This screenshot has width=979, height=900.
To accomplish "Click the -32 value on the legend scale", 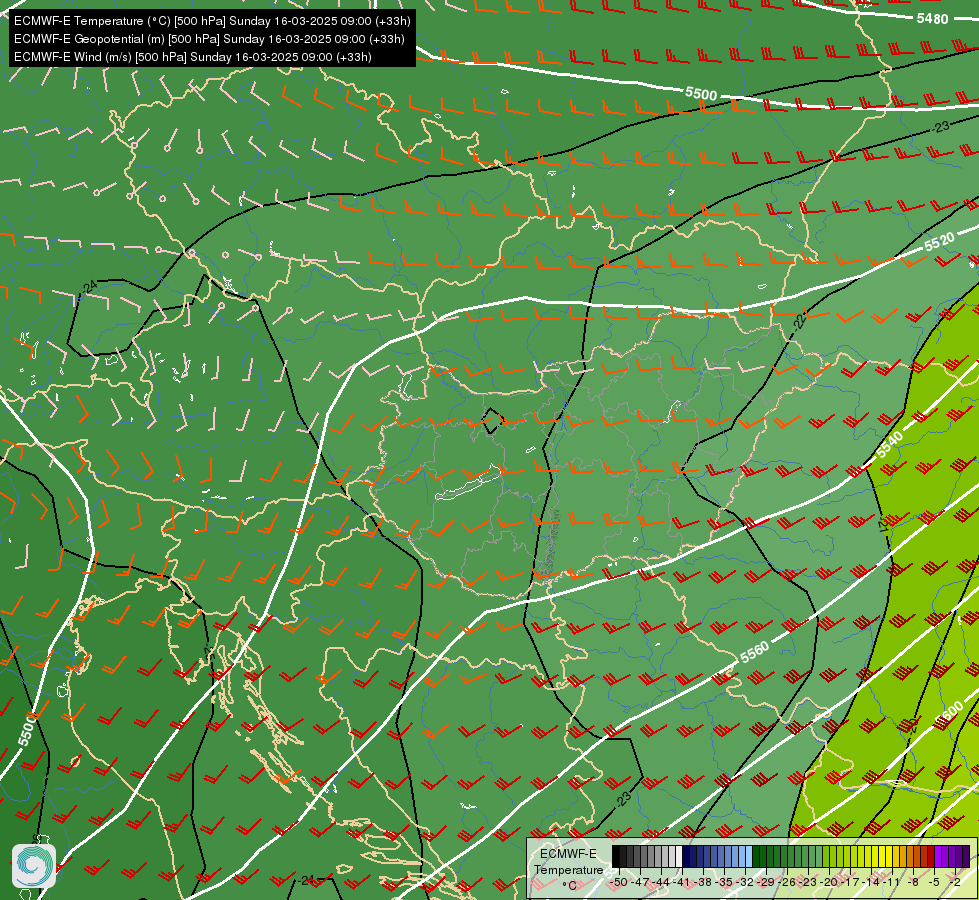I will 745,882.
